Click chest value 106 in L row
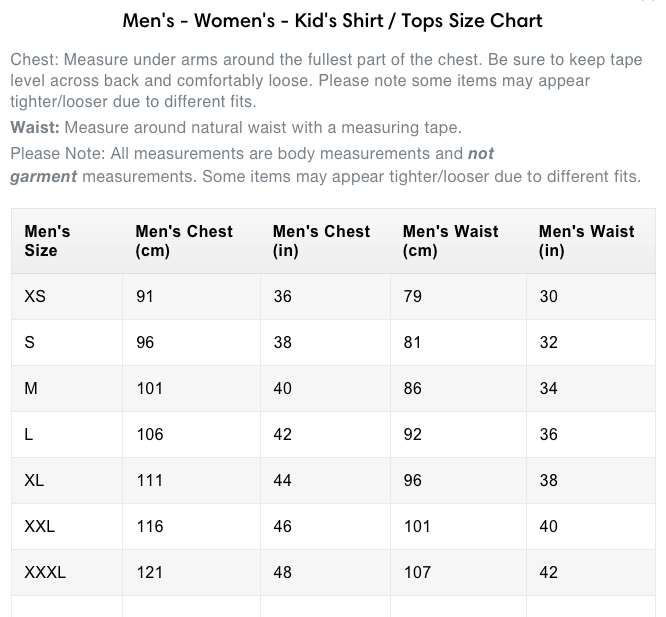Viewport: 666px width, 617px height. tap(149, 434)
